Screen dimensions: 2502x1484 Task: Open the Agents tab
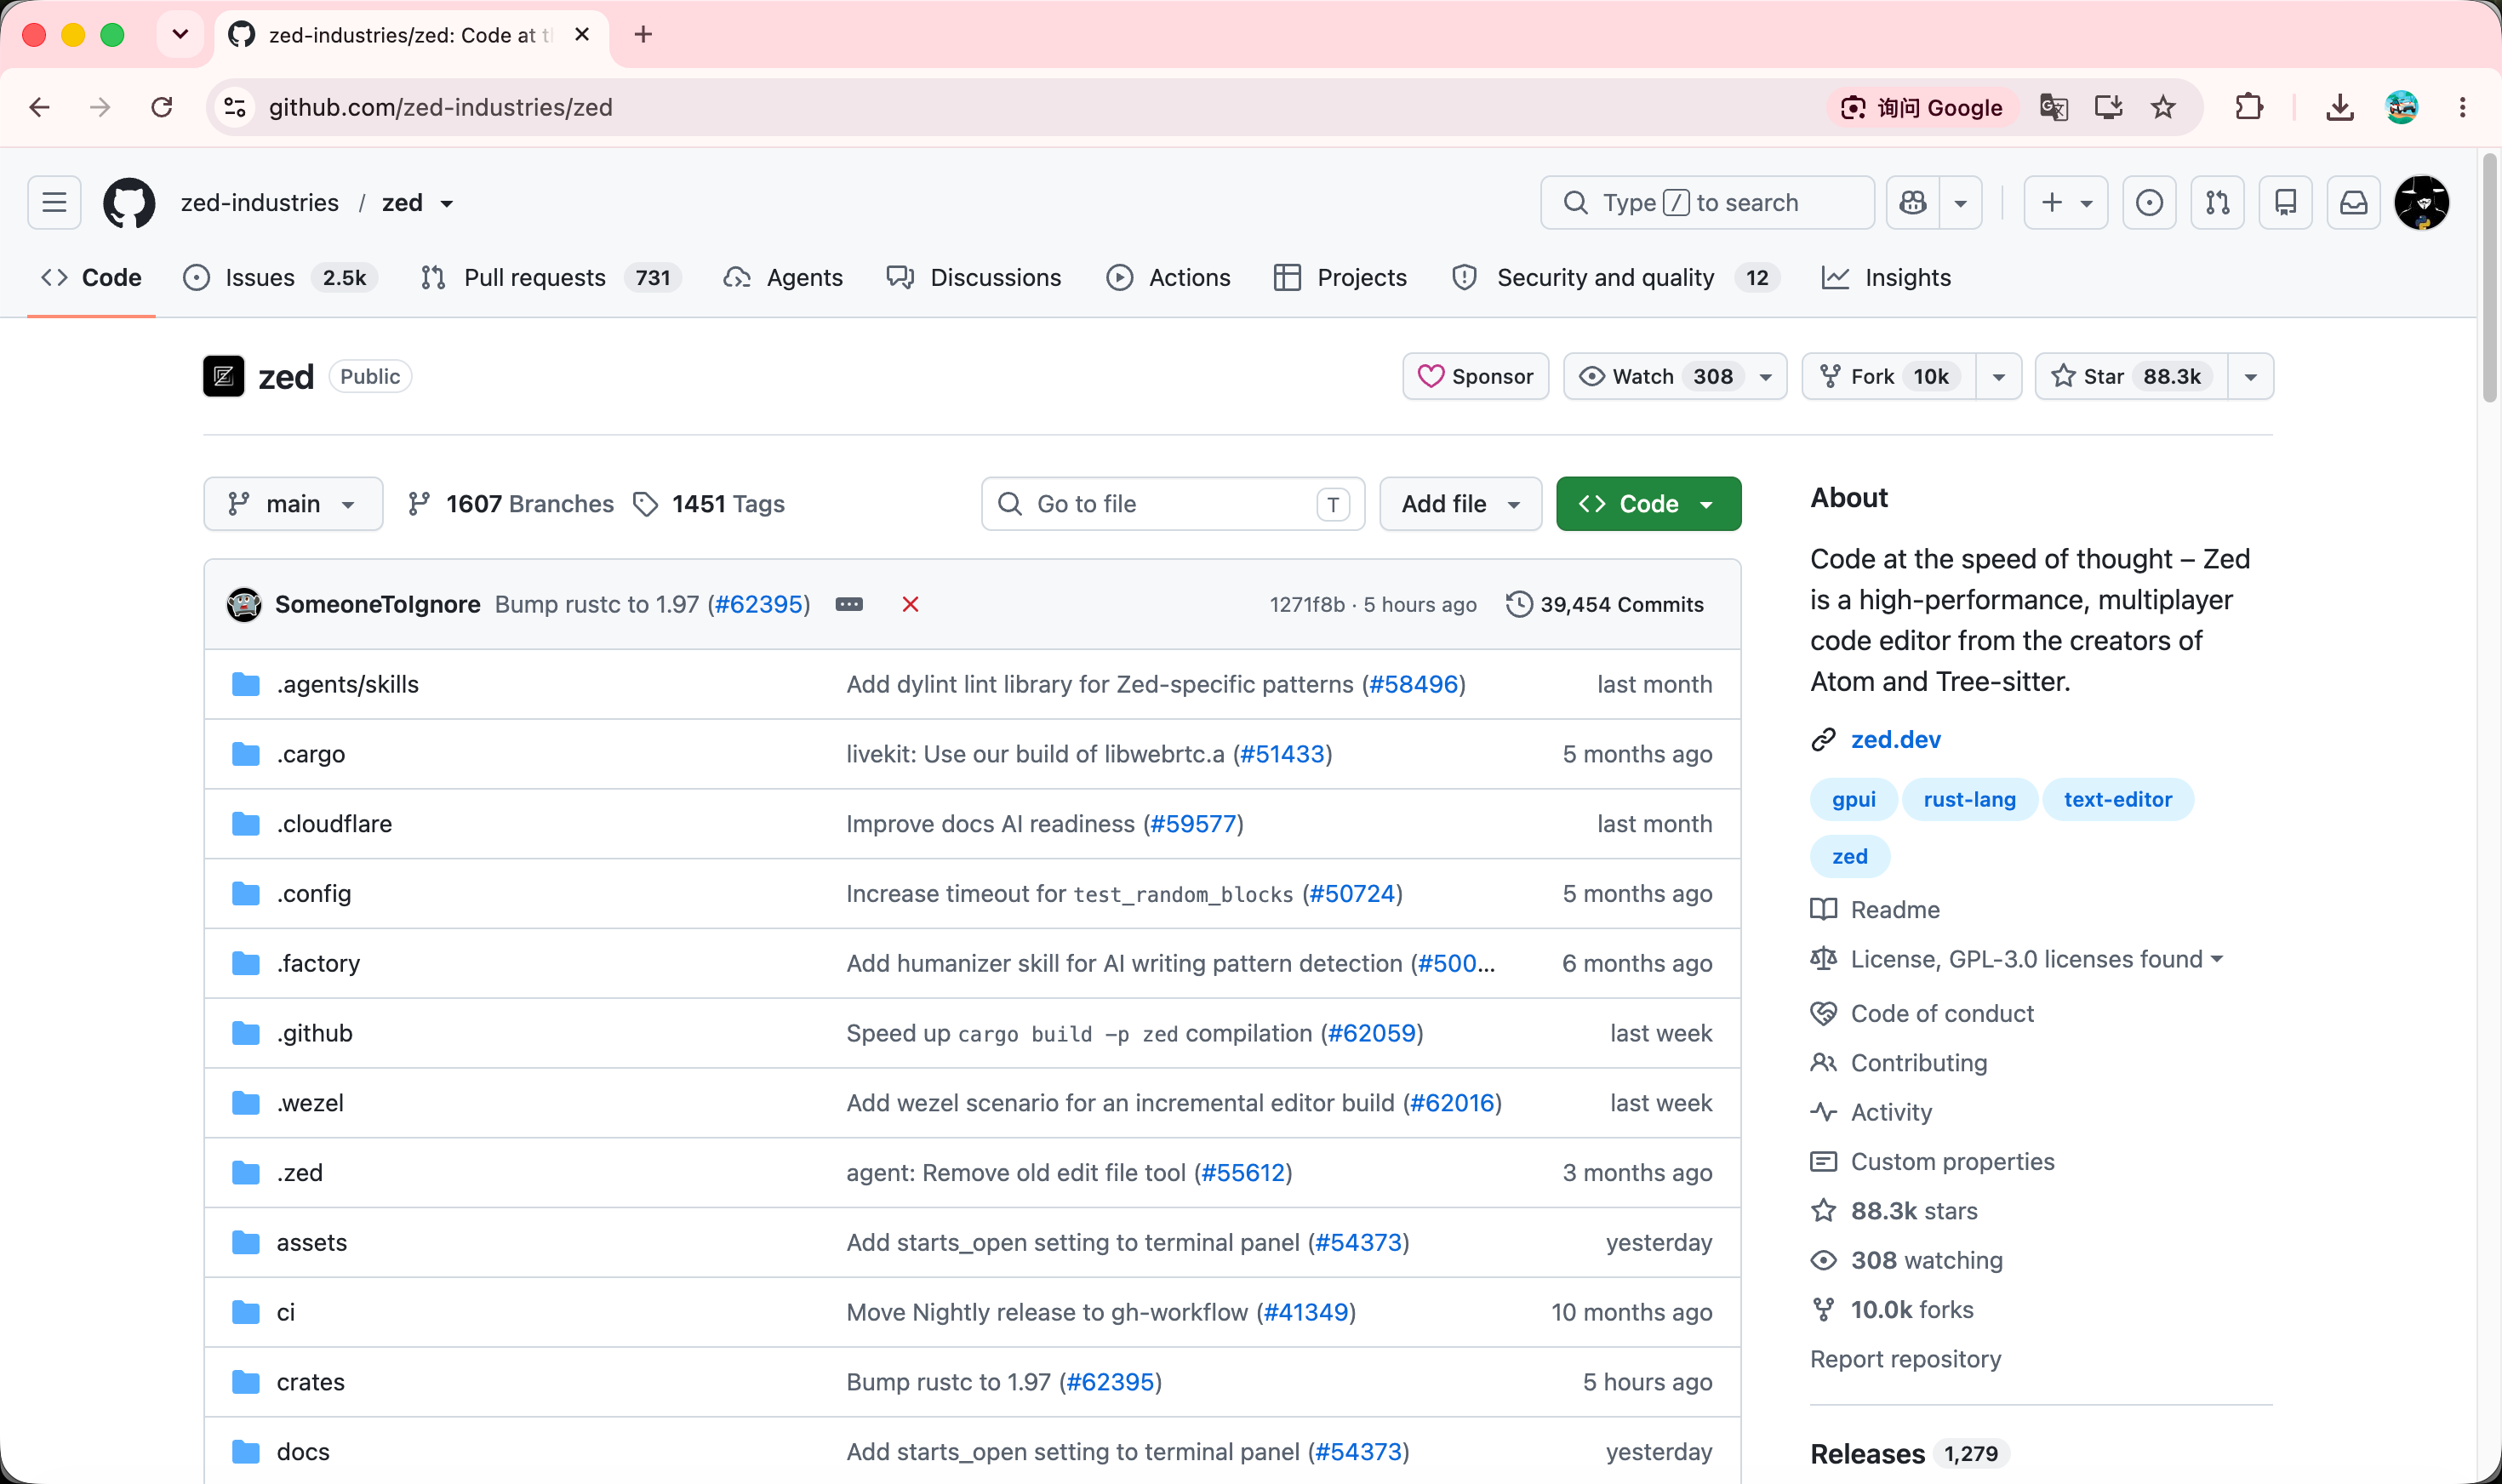point(783,278)
